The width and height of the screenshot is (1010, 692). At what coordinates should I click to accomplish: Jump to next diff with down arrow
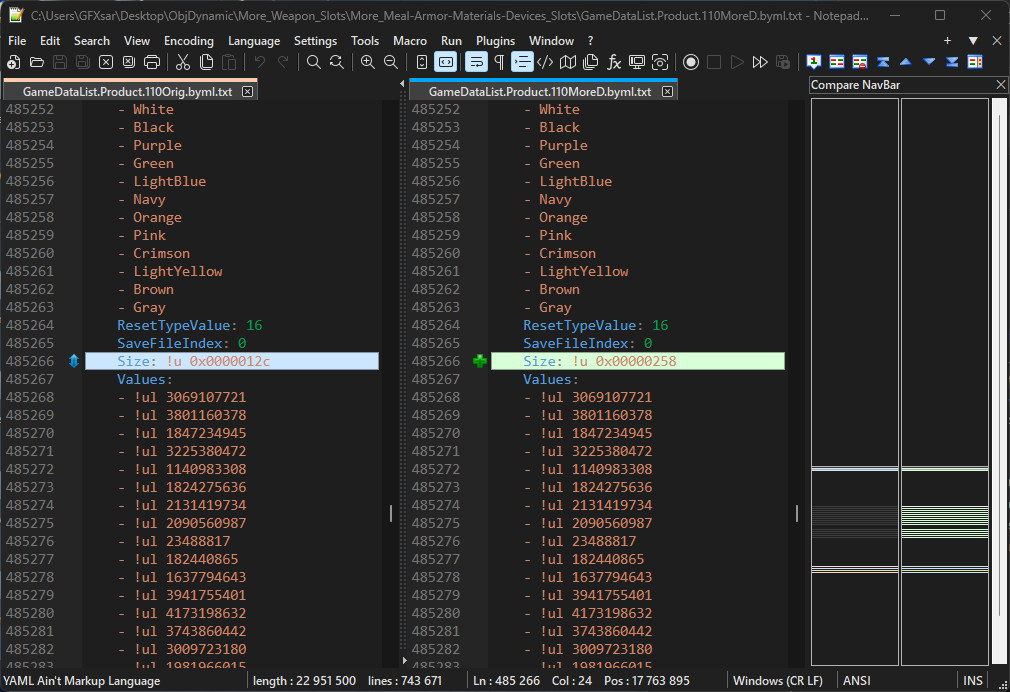pyautogui.click(x=929, y=62)
